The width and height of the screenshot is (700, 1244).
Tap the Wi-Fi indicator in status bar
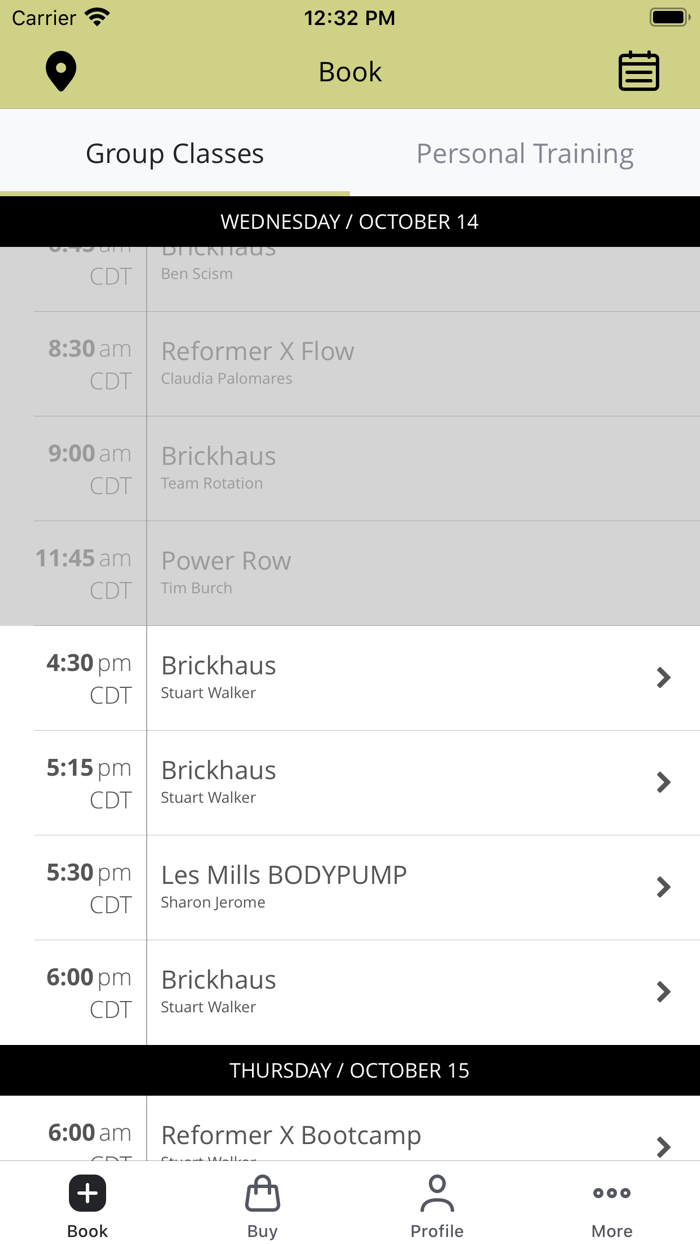pos(96,16)
